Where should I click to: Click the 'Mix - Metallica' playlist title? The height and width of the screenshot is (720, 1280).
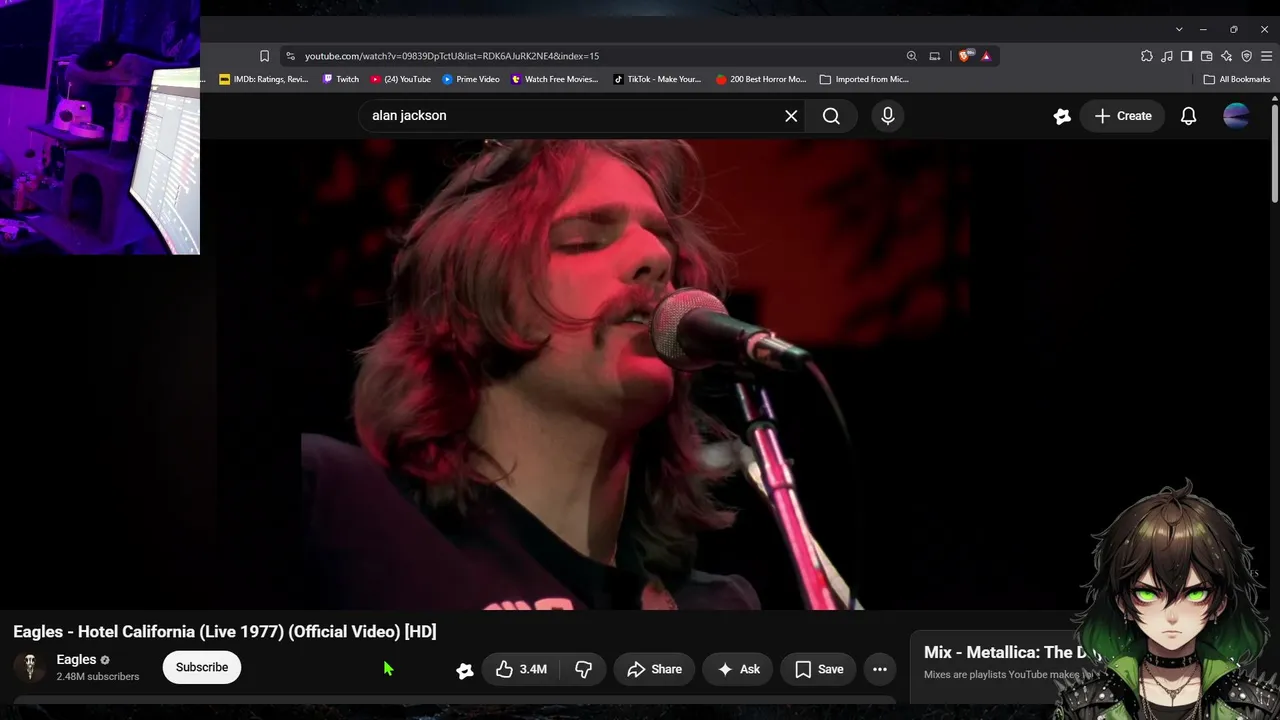(x=1010, y=652)
